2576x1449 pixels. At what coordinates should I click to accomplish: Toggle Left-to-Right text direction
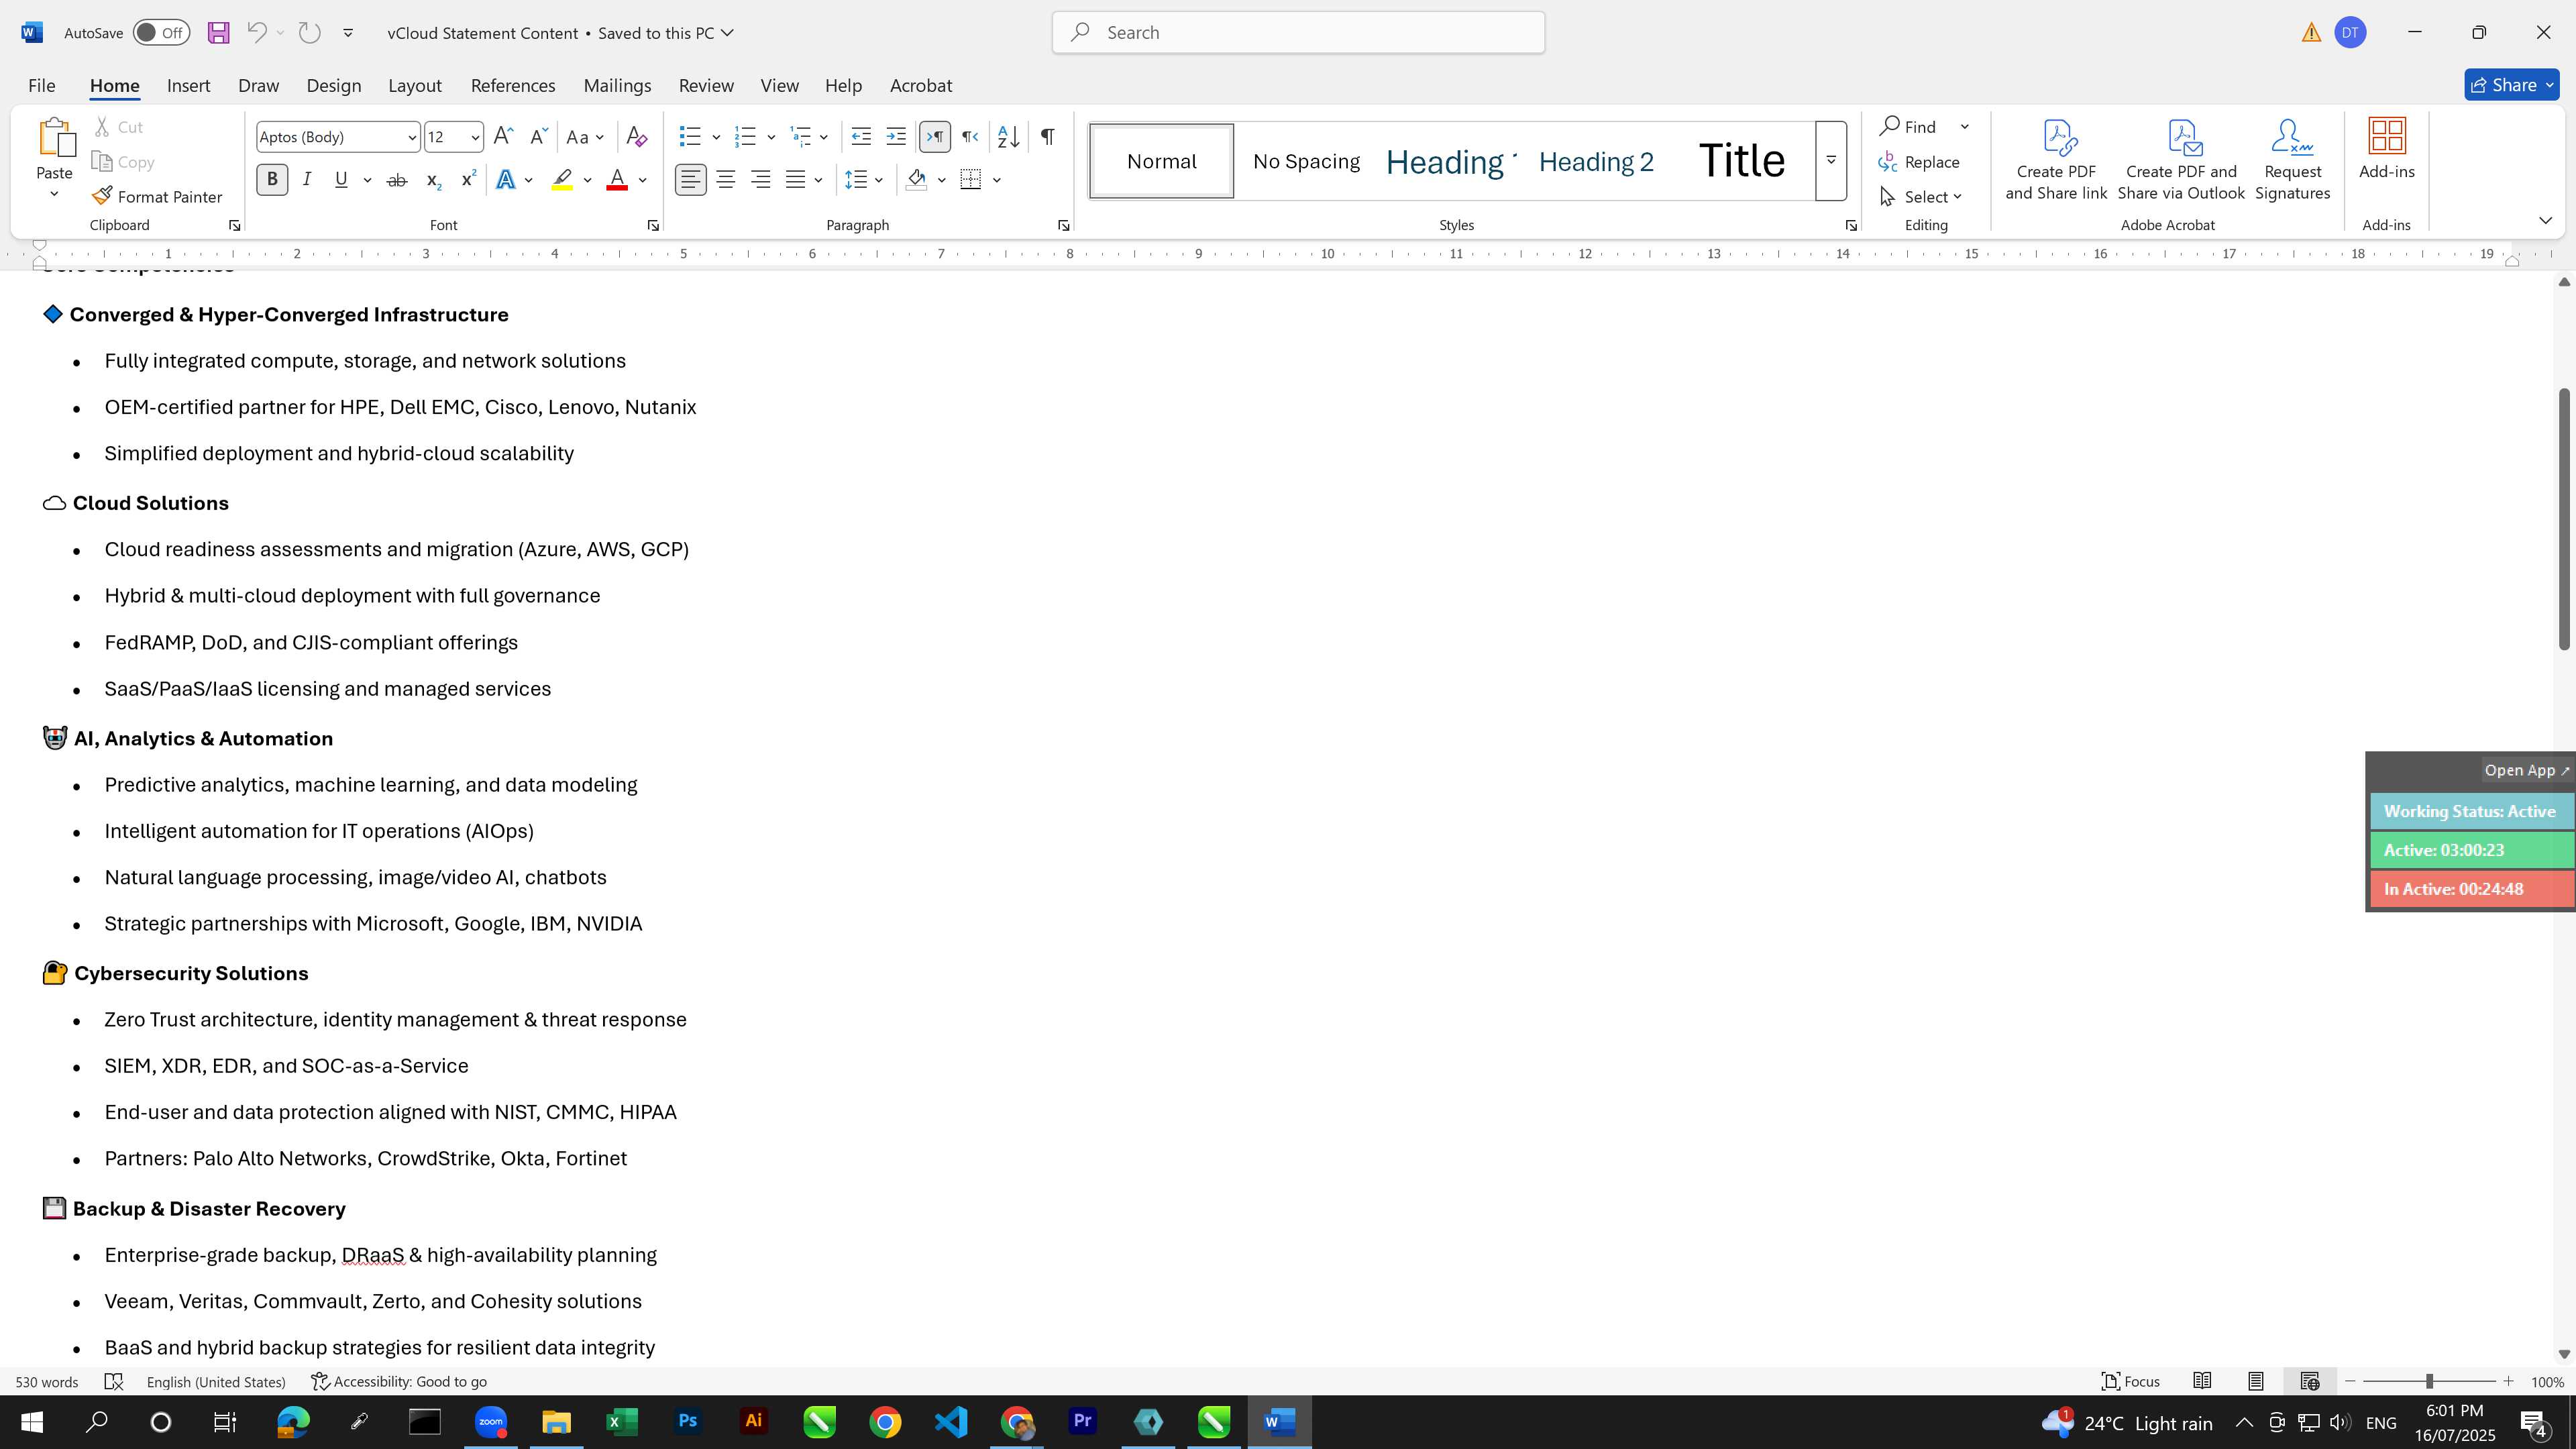pyautogui.click(x=935, y=137)
